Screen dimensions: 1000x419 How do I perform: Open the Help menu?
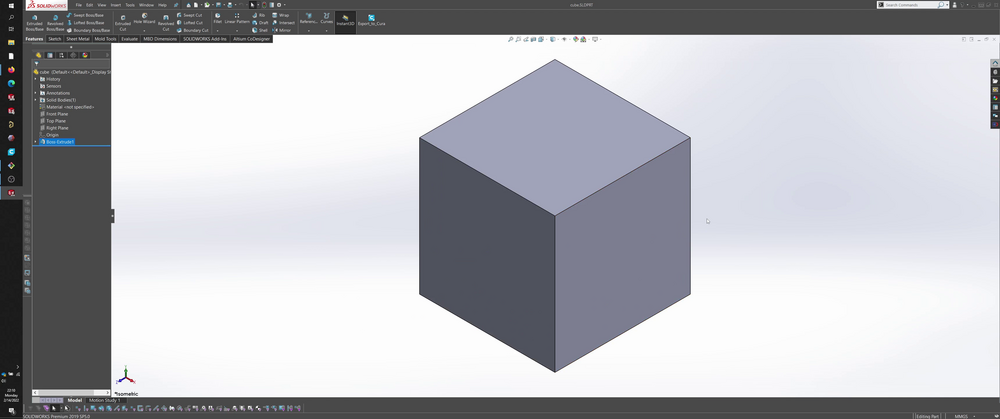click(x=162, y=4)
